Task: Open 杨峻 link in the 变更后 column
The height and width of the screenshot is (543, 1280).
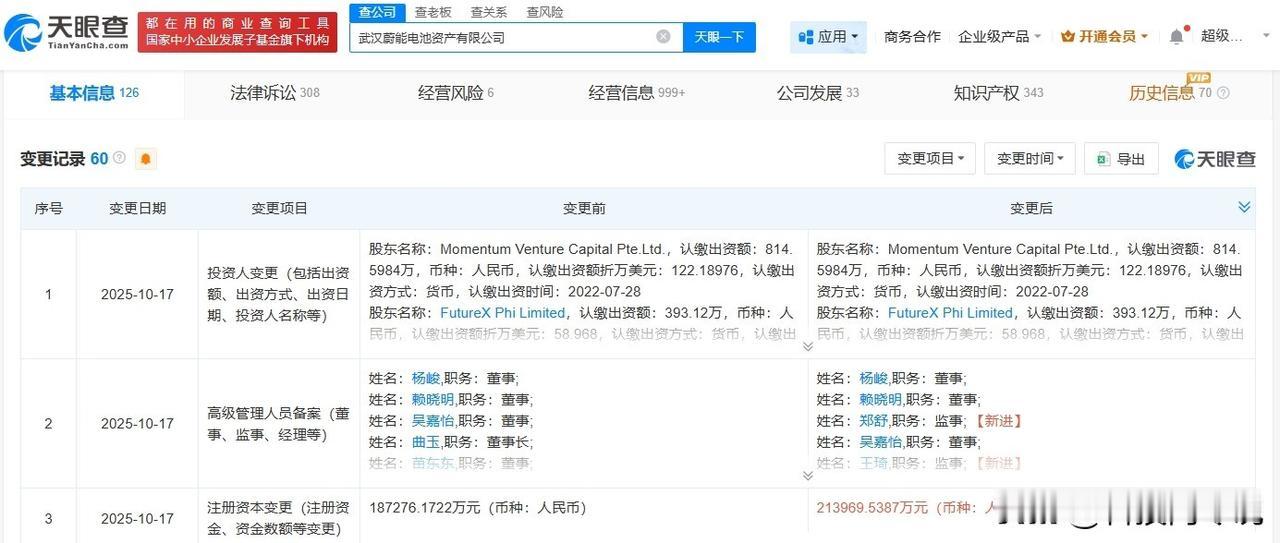Action: pyautogui.click(x=873, y=379)
